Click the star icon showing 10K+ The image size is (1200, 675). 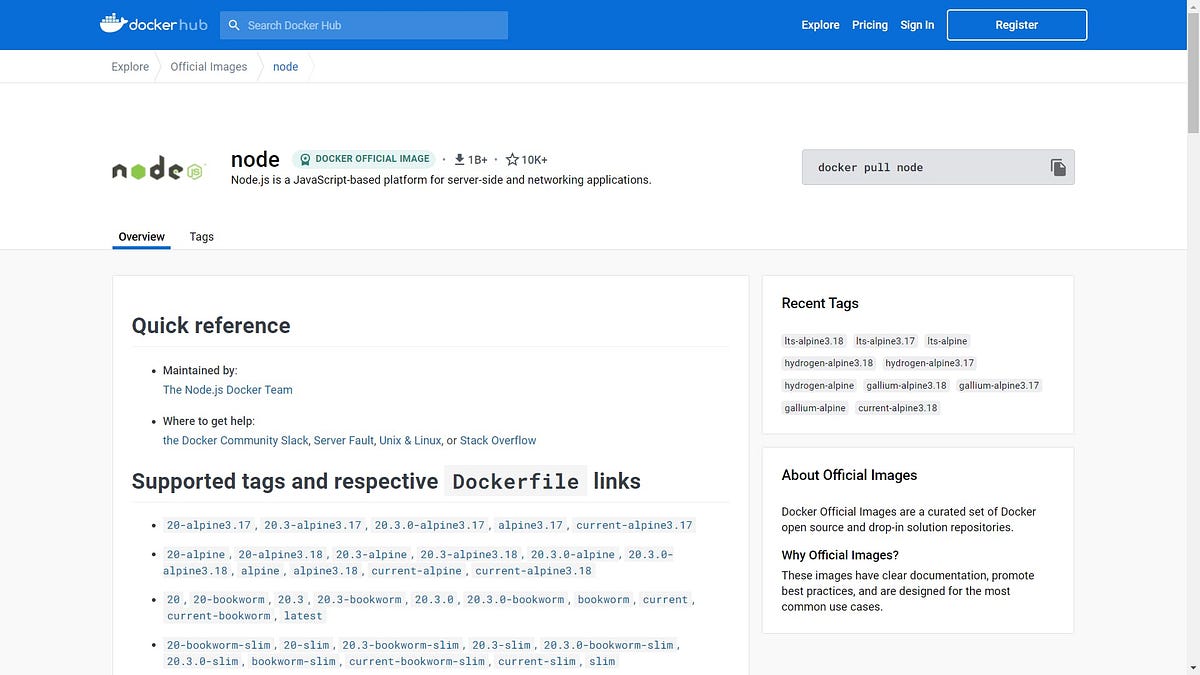tap(513, 158)
